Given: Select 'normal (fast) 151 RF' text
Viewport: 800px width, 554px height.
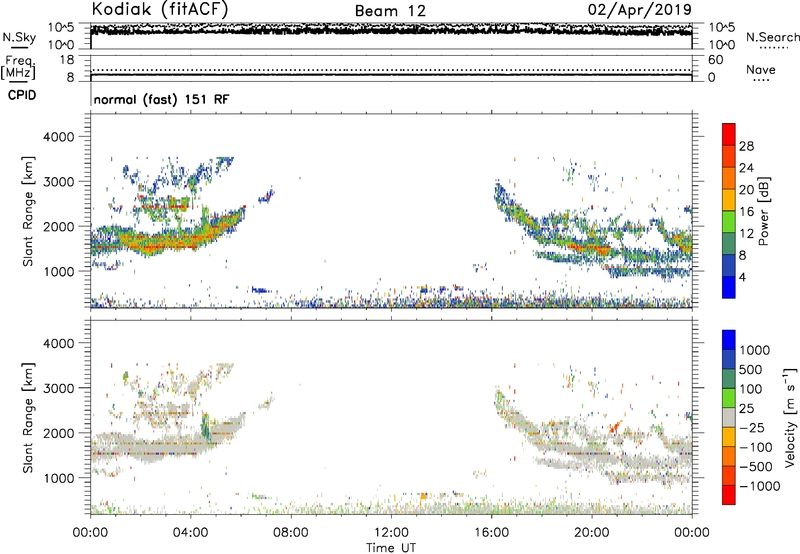Looking at the screenshot, I should (x=161, y=99).
